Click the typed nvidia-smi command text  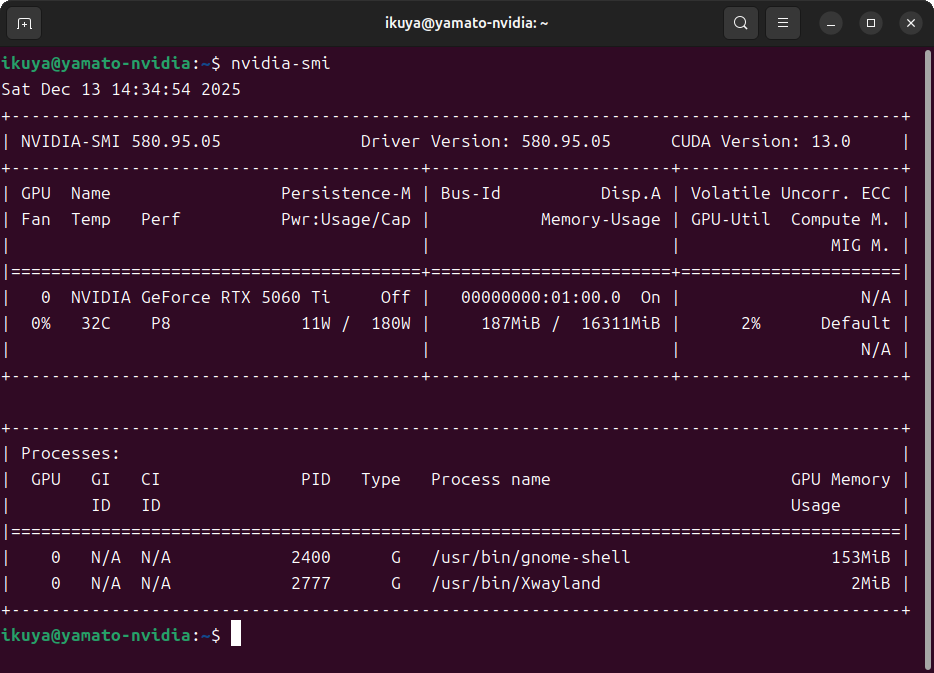point(280,63)
